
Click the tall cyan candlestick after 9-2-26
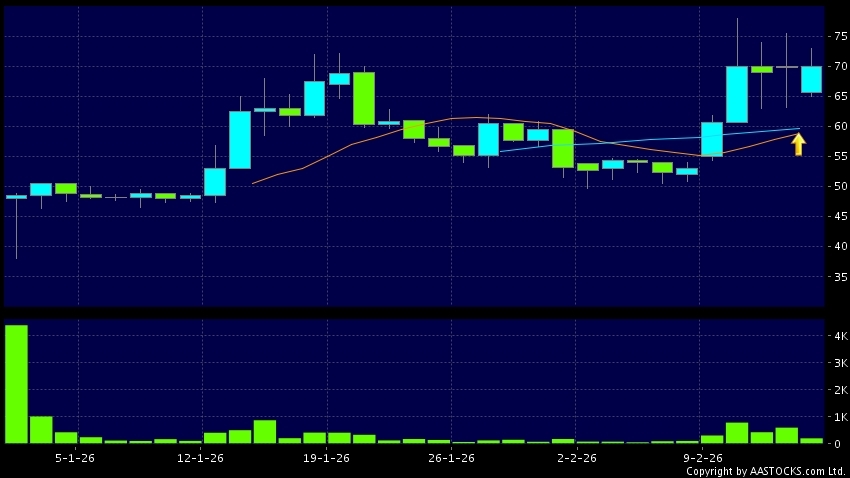(x=737, y=94)
